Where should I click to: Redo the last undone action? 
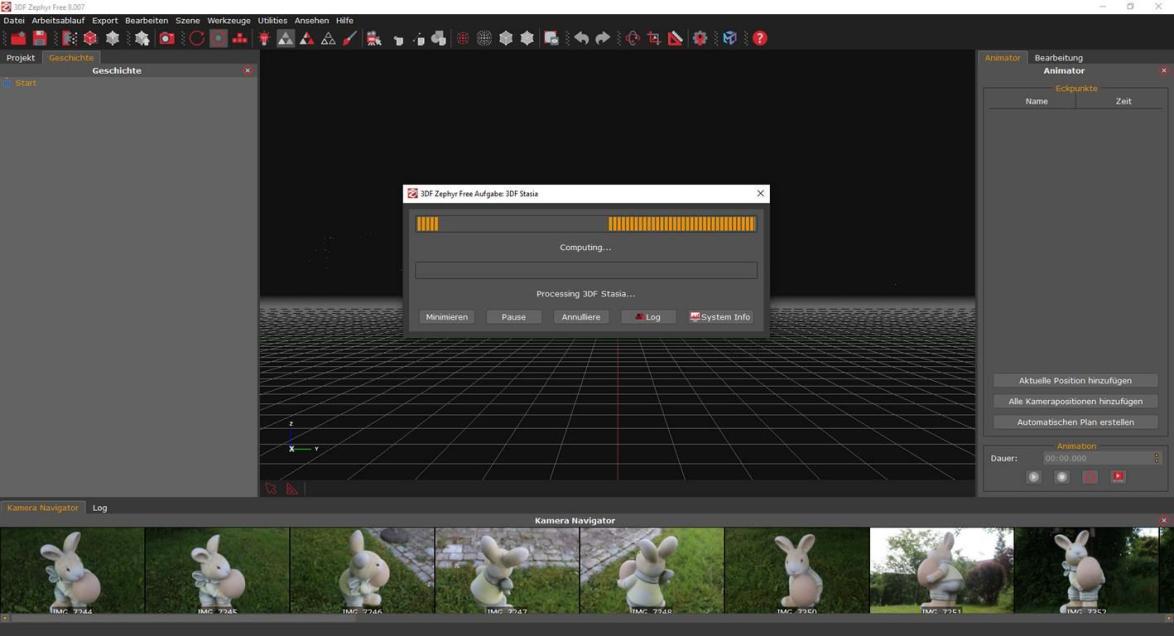pos(603,38)
